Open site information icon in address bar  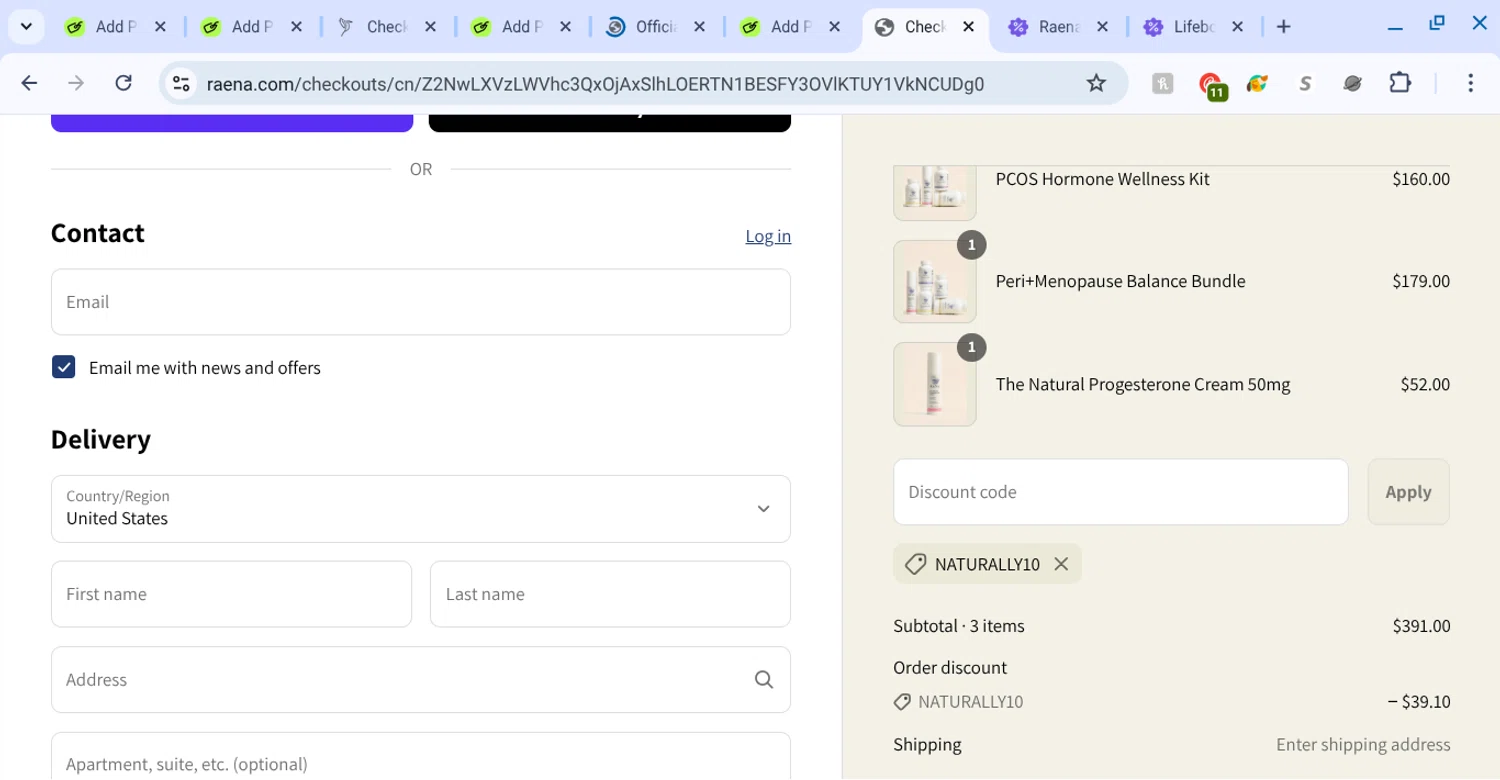coord(181,84)
